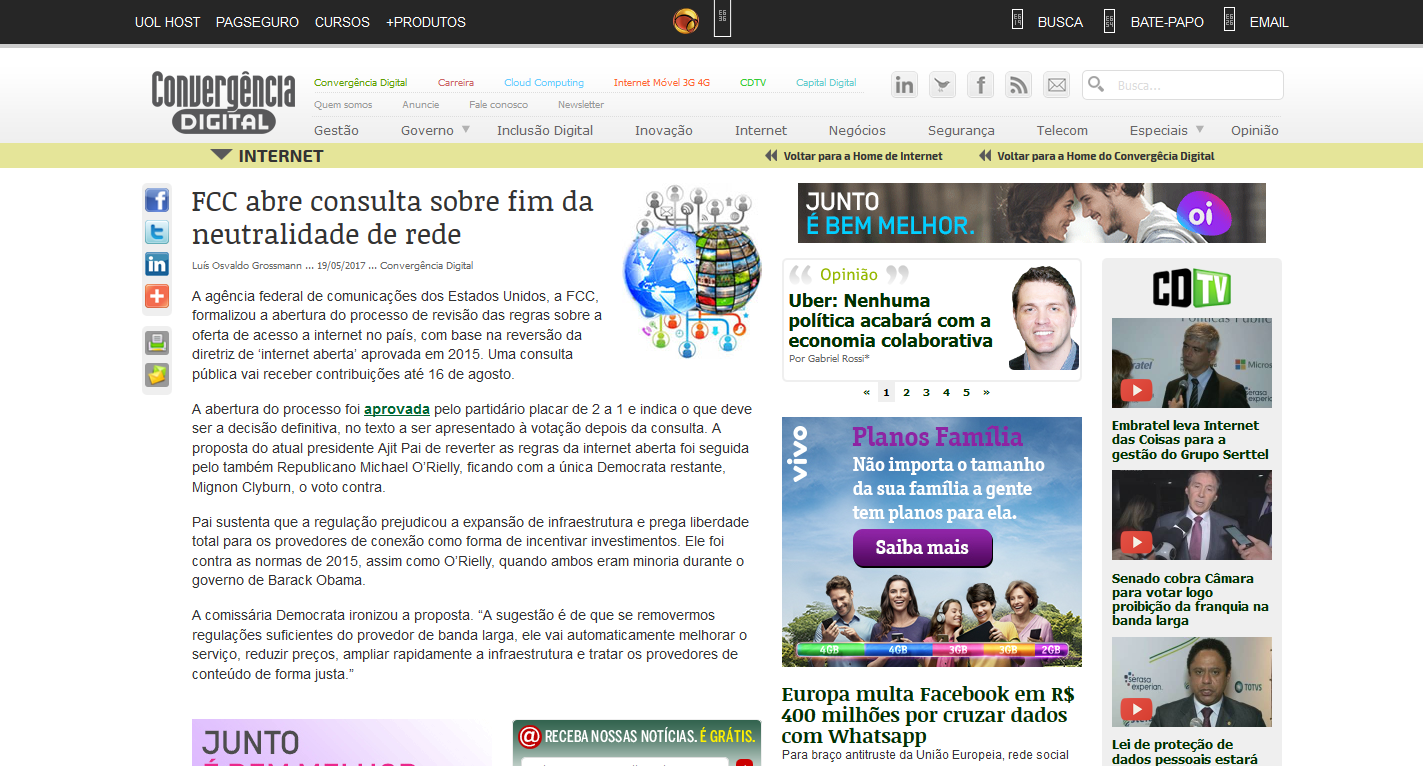Open the Opinião menu item

pos(1255,130)
